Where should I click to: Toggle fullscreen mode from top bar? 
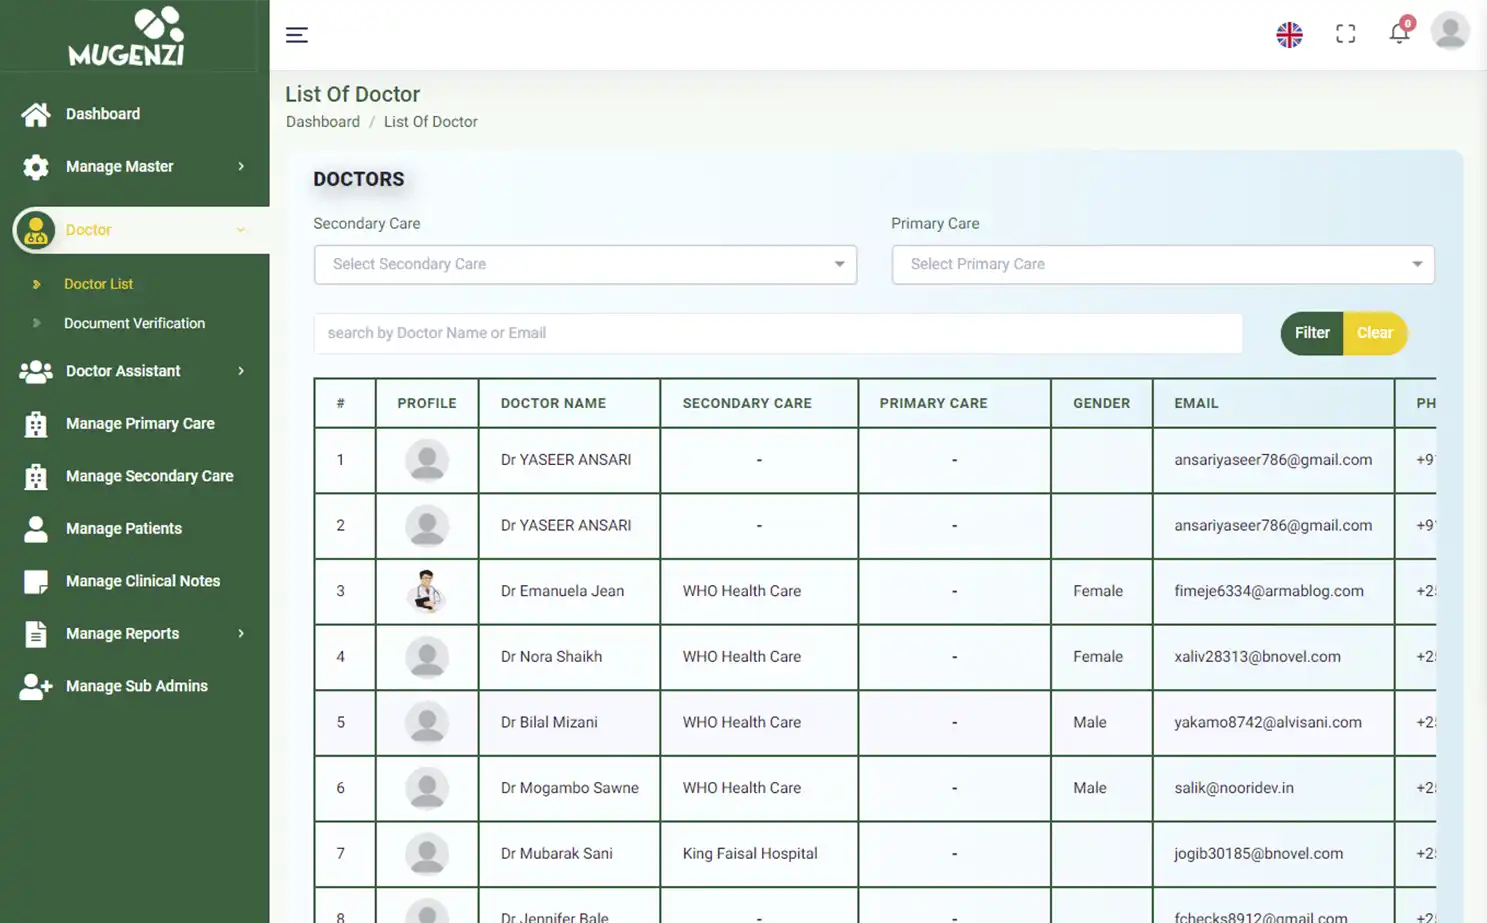1345,33
